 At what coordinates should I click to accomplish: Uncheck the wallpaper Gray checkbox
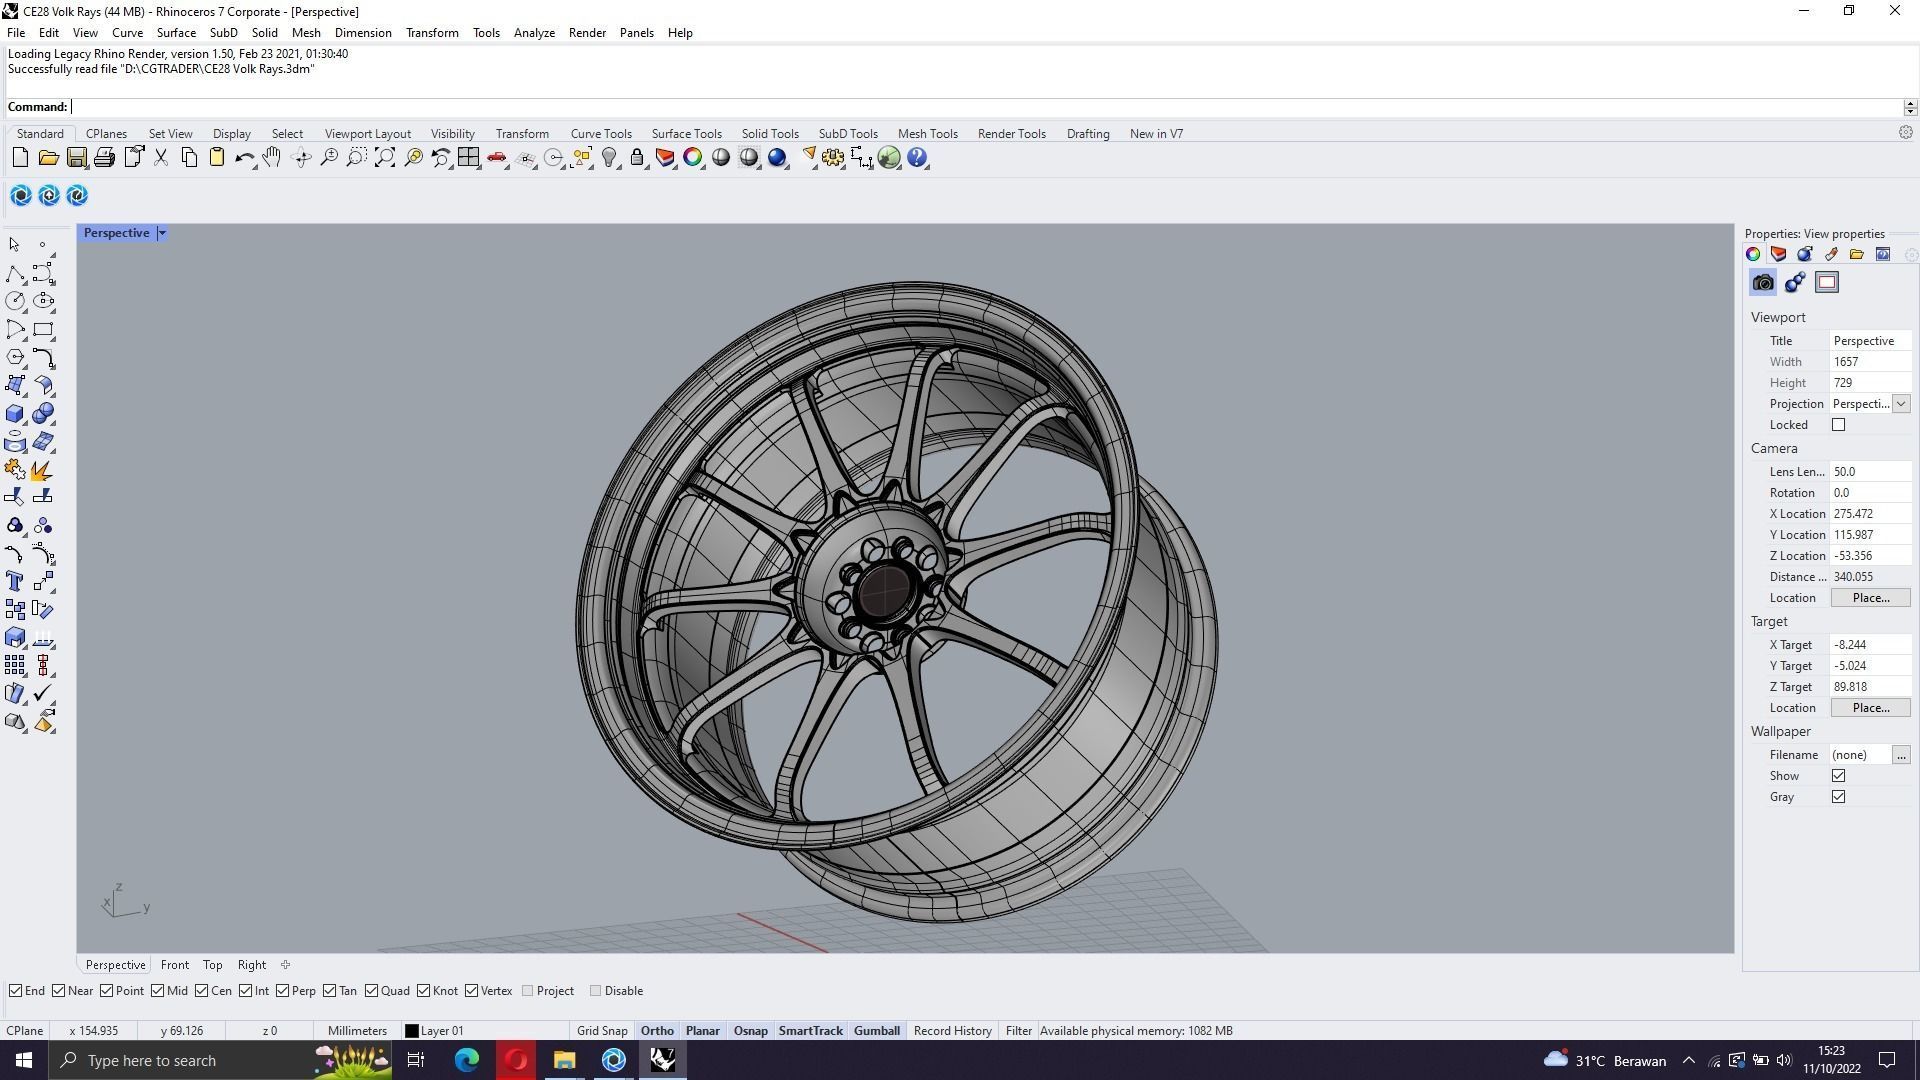(1838, 797)
